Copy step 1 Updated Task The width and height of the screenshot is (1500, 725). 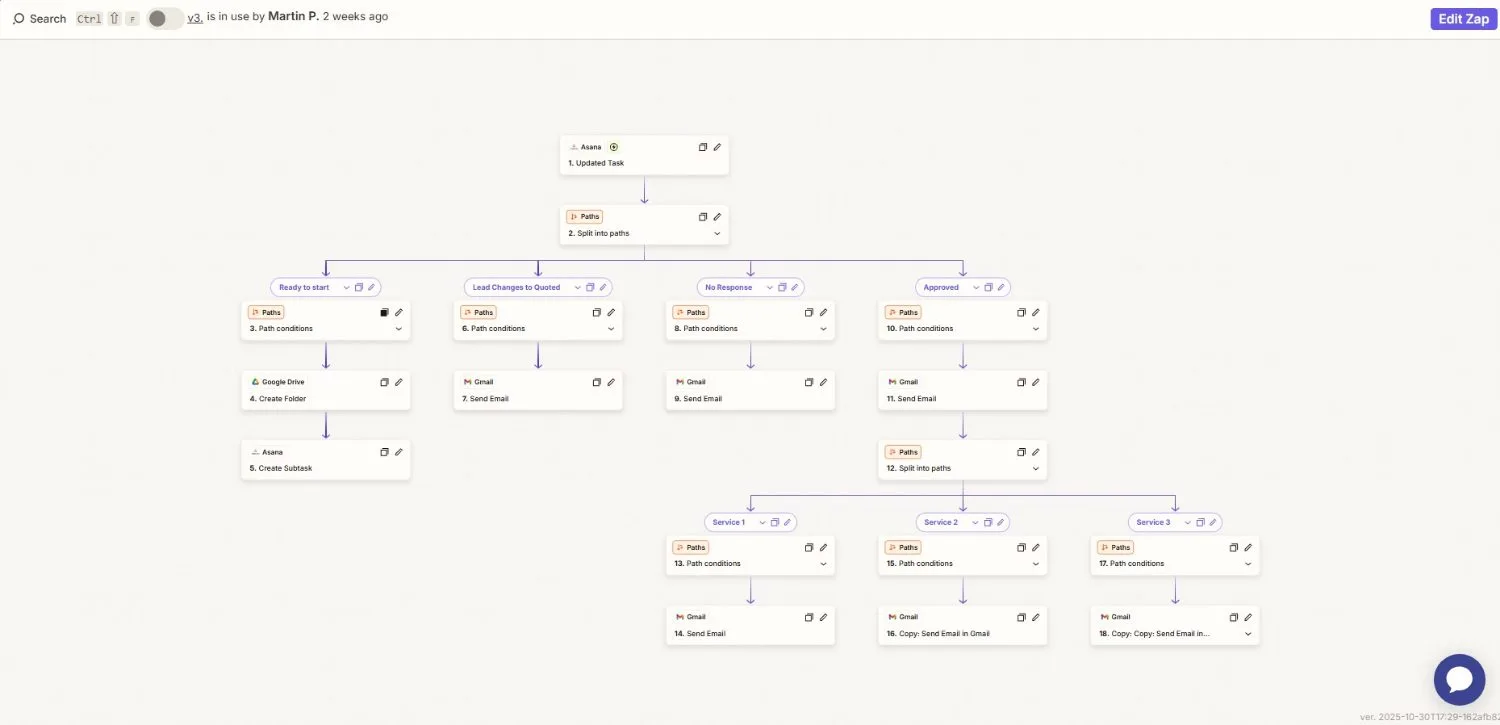703,147
